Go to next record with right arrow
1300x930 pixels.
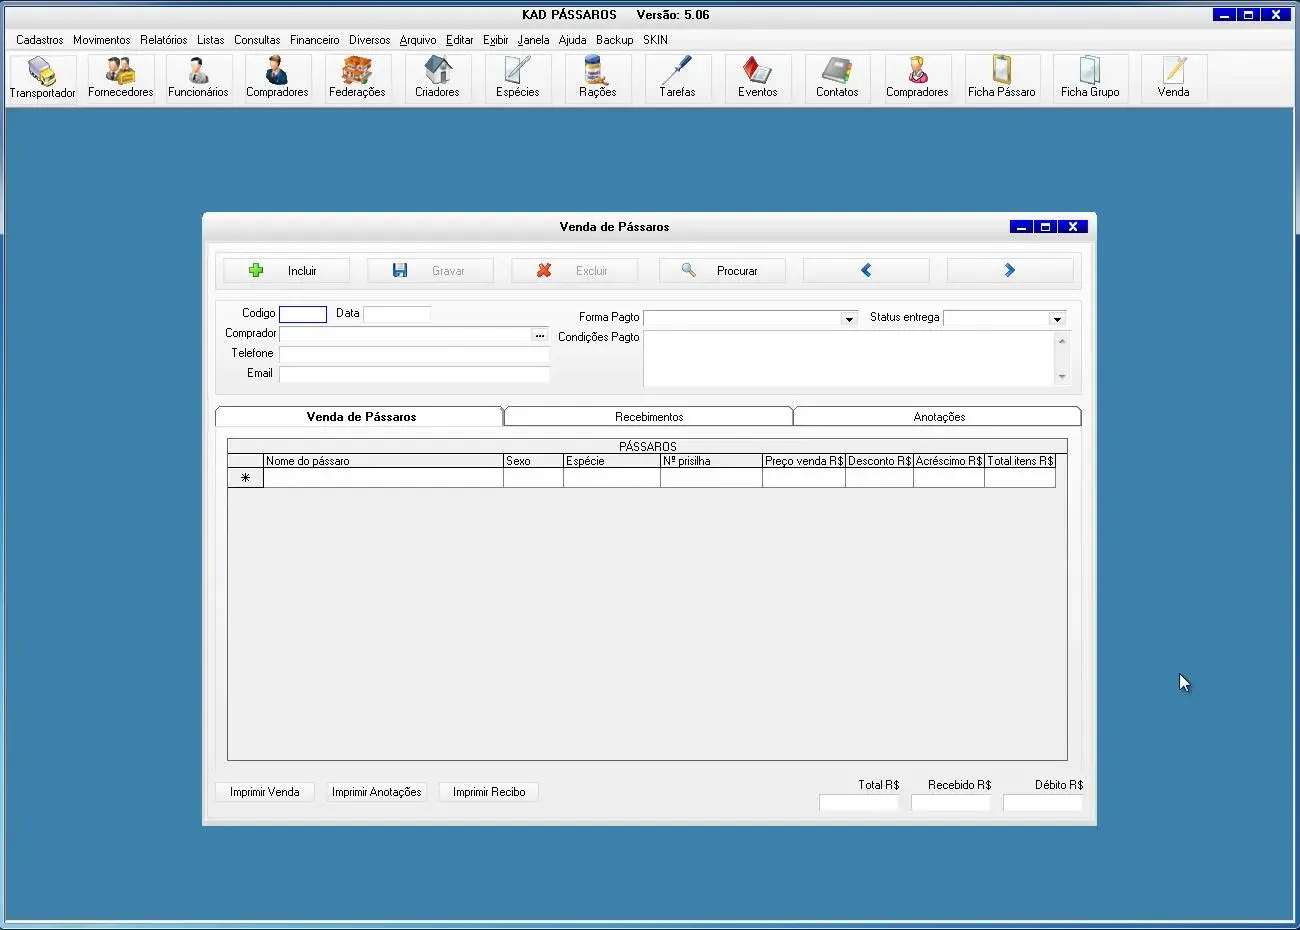(1009, 271)
